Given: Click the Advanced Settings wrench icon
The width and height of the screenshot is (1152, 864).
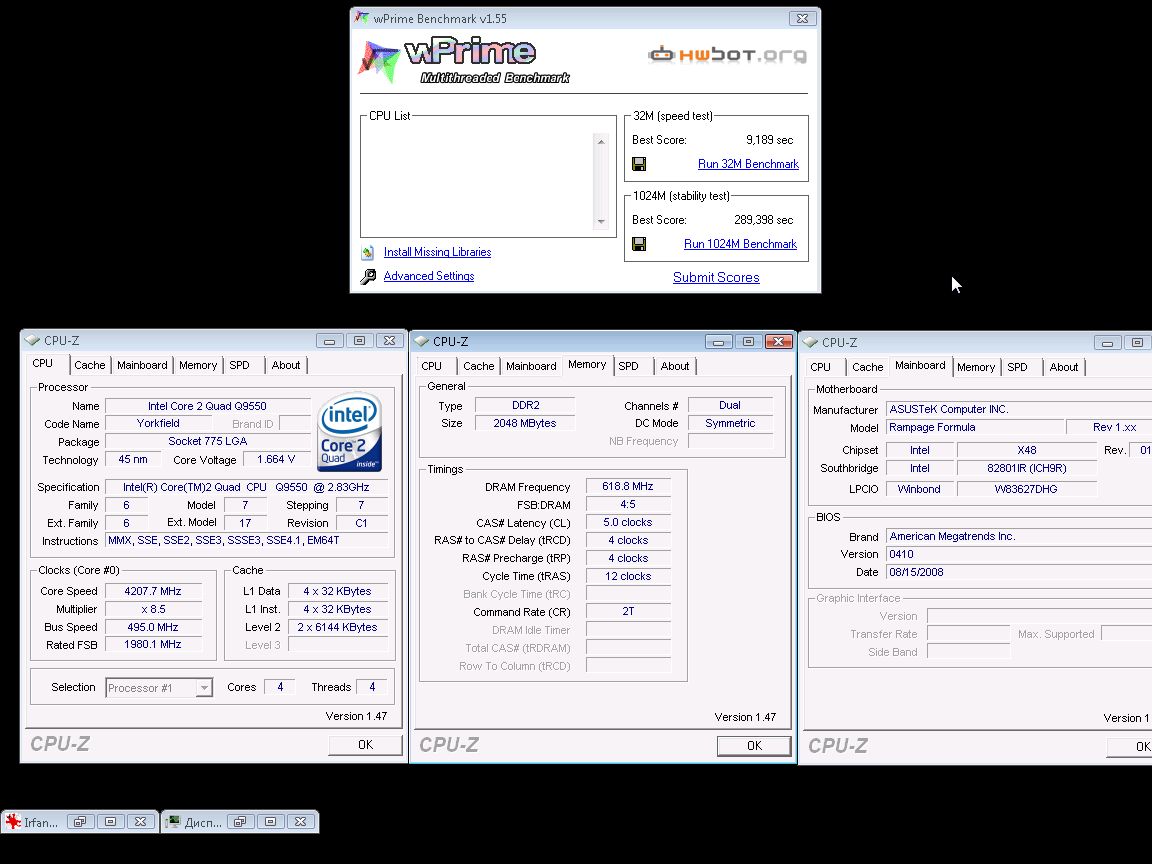Looking at the screenshot, I should (368, 276).
